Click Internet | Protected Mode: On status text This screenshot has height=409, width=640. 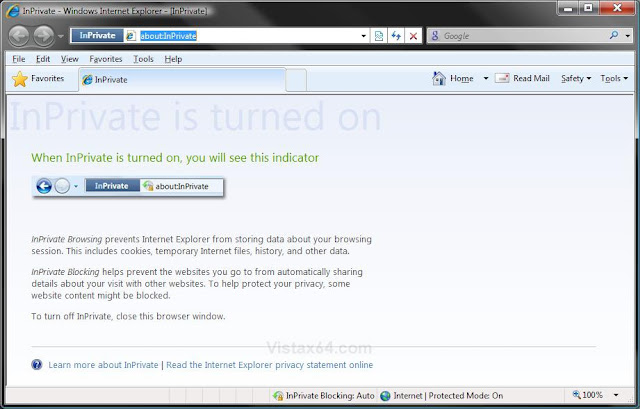pos(448,396)
